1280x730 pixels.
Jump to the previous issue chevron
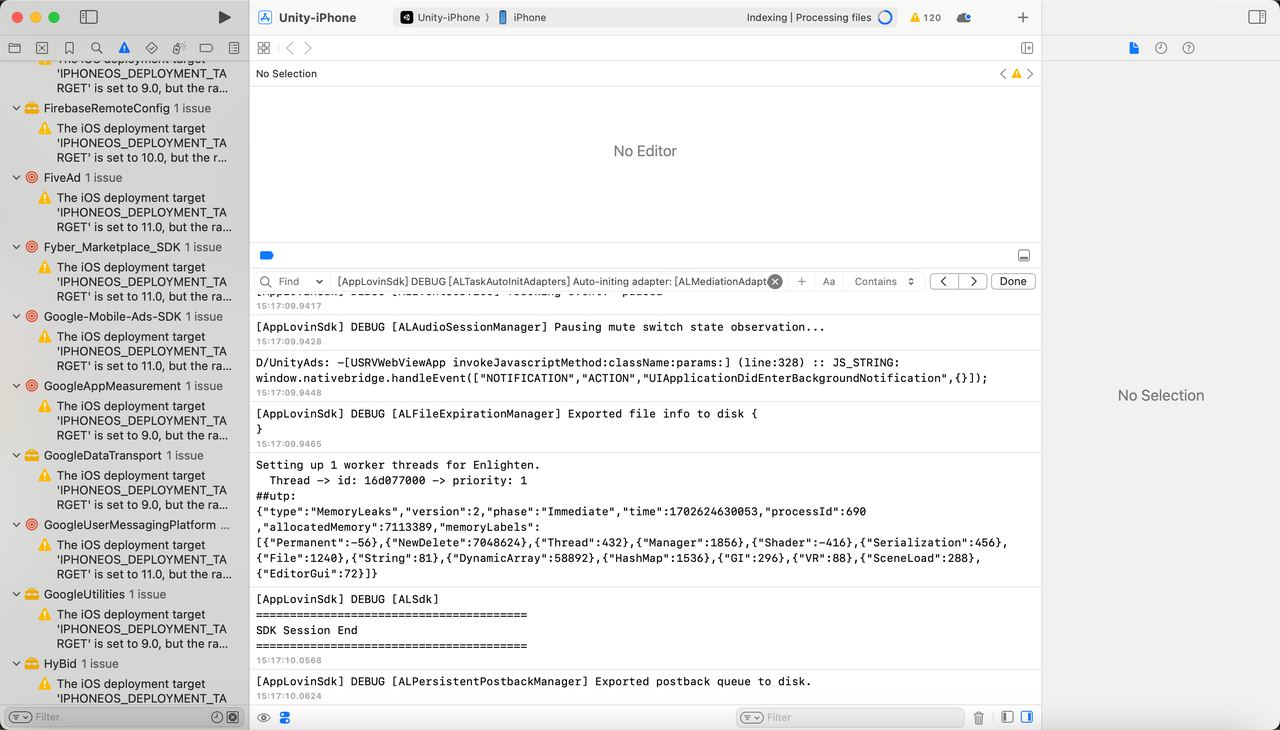coord(1004,74)
